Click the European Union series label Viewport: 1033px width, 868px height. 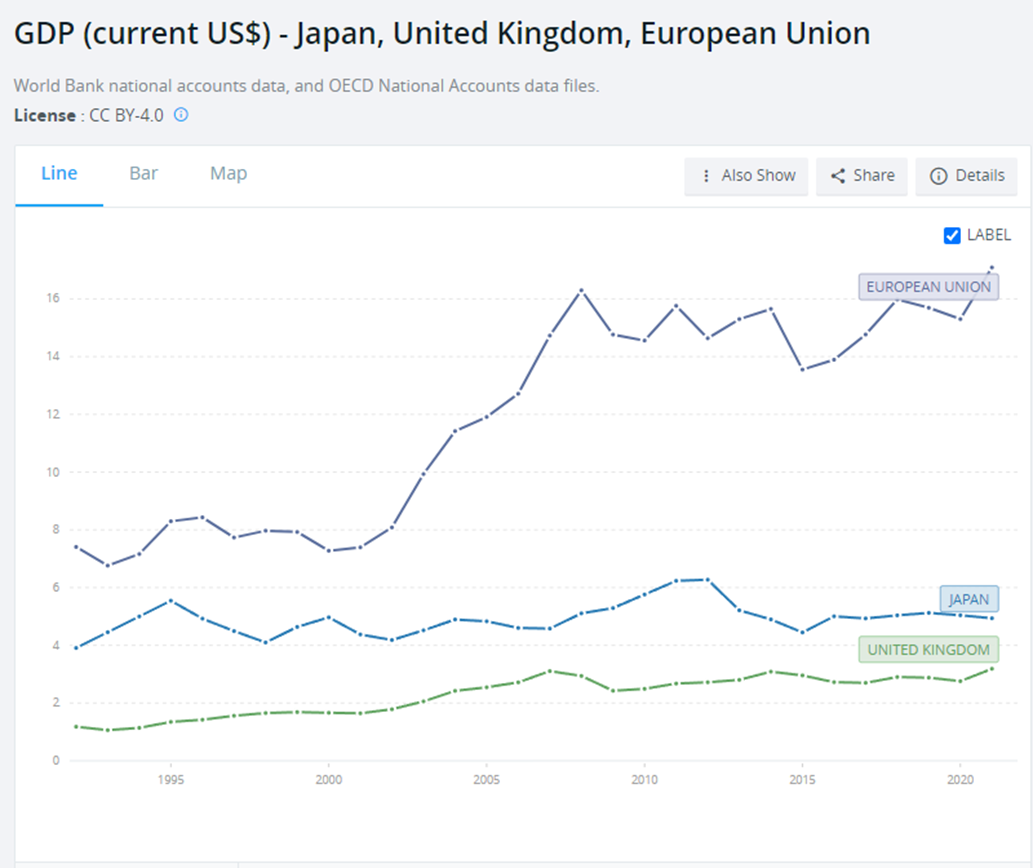928,287
